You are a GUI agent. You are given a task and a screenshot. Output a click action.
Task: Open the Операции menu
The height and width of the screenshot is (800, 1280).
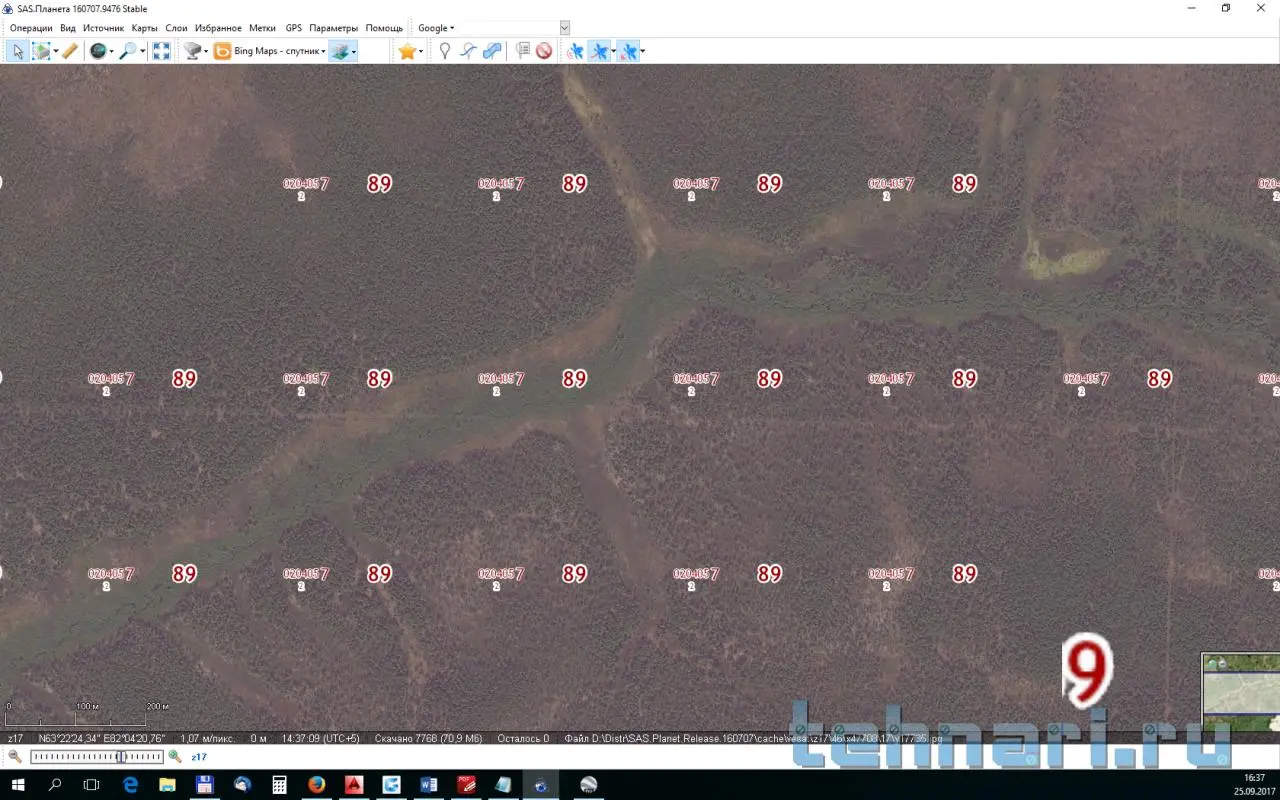pos(31,28)
